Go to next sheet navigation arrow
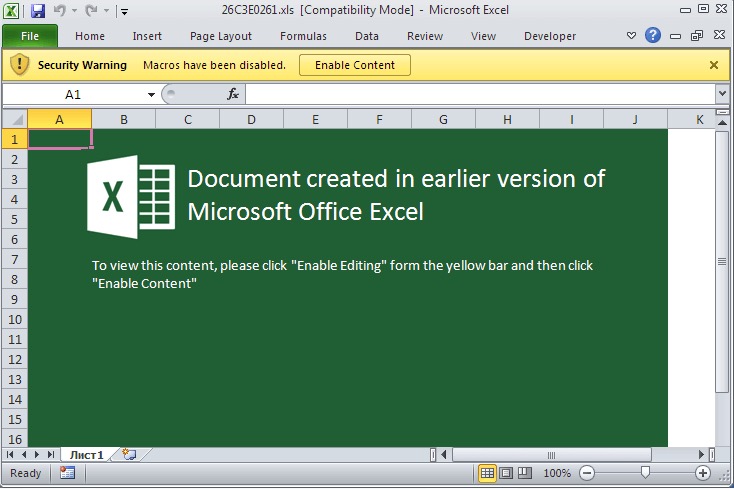 (x=37, y=454)
